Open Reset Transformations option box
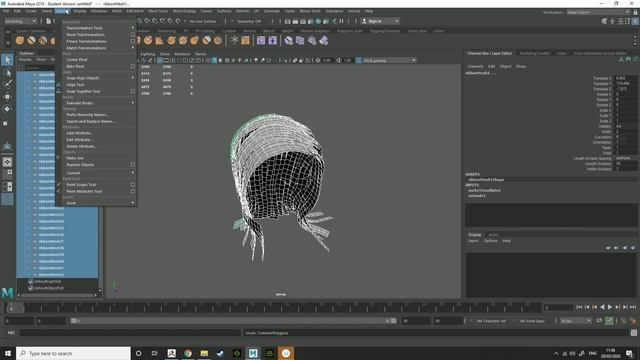640x360 pixels. pyautogui.click(x=133, y=35)
